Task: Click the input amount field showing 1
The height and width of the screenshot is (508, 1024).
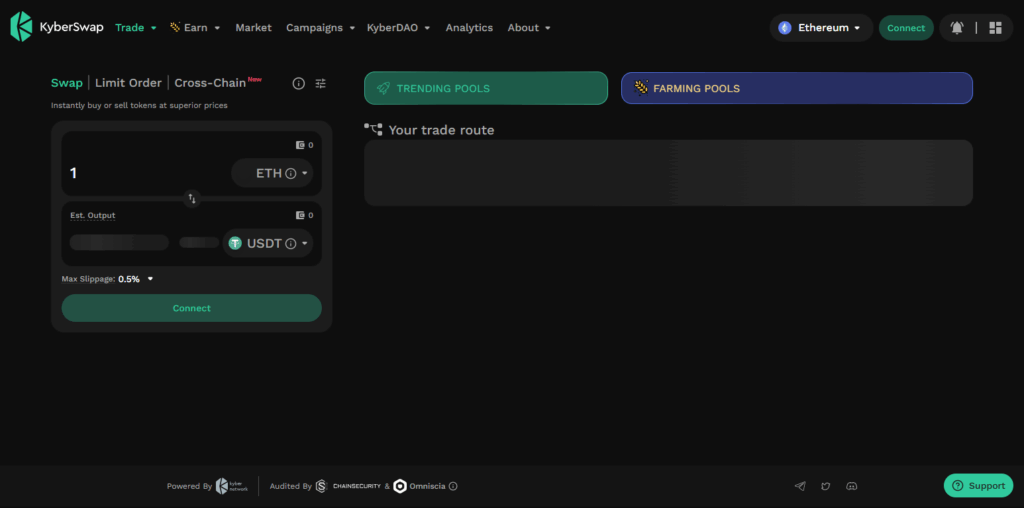Action: 140,173
